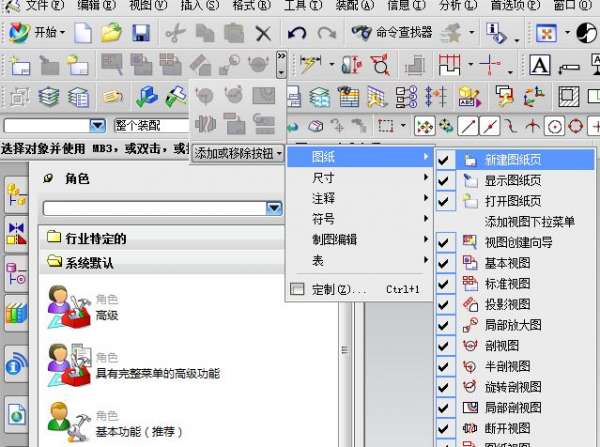Viewport: 600px width, 447px height.
Task: Click the Save (floppy disk) icon
Action: tap(141, 34)
